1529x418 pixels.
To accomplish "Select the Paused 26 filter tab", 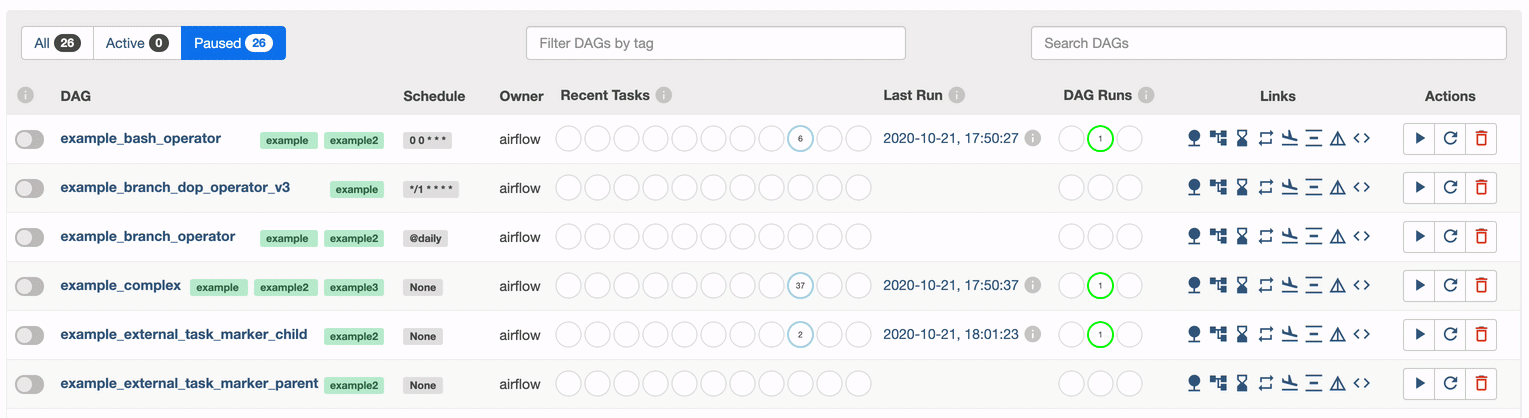I will [233, 43].
